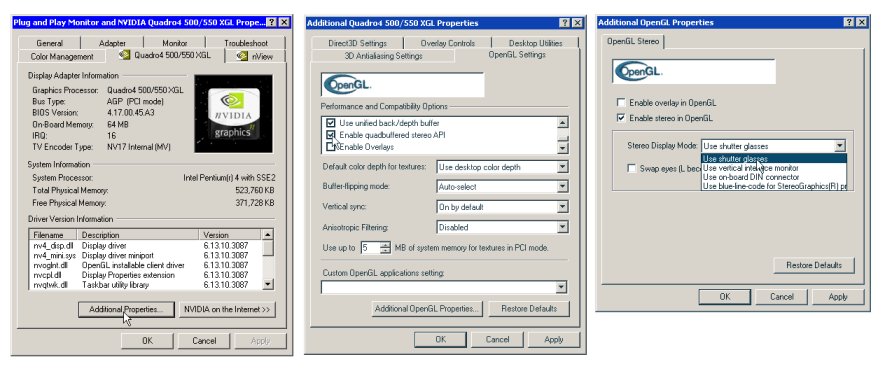This screenshot has height=371, width=885.
Task: Click NVIDIA on the Internet button
Action: click(227, 309)
